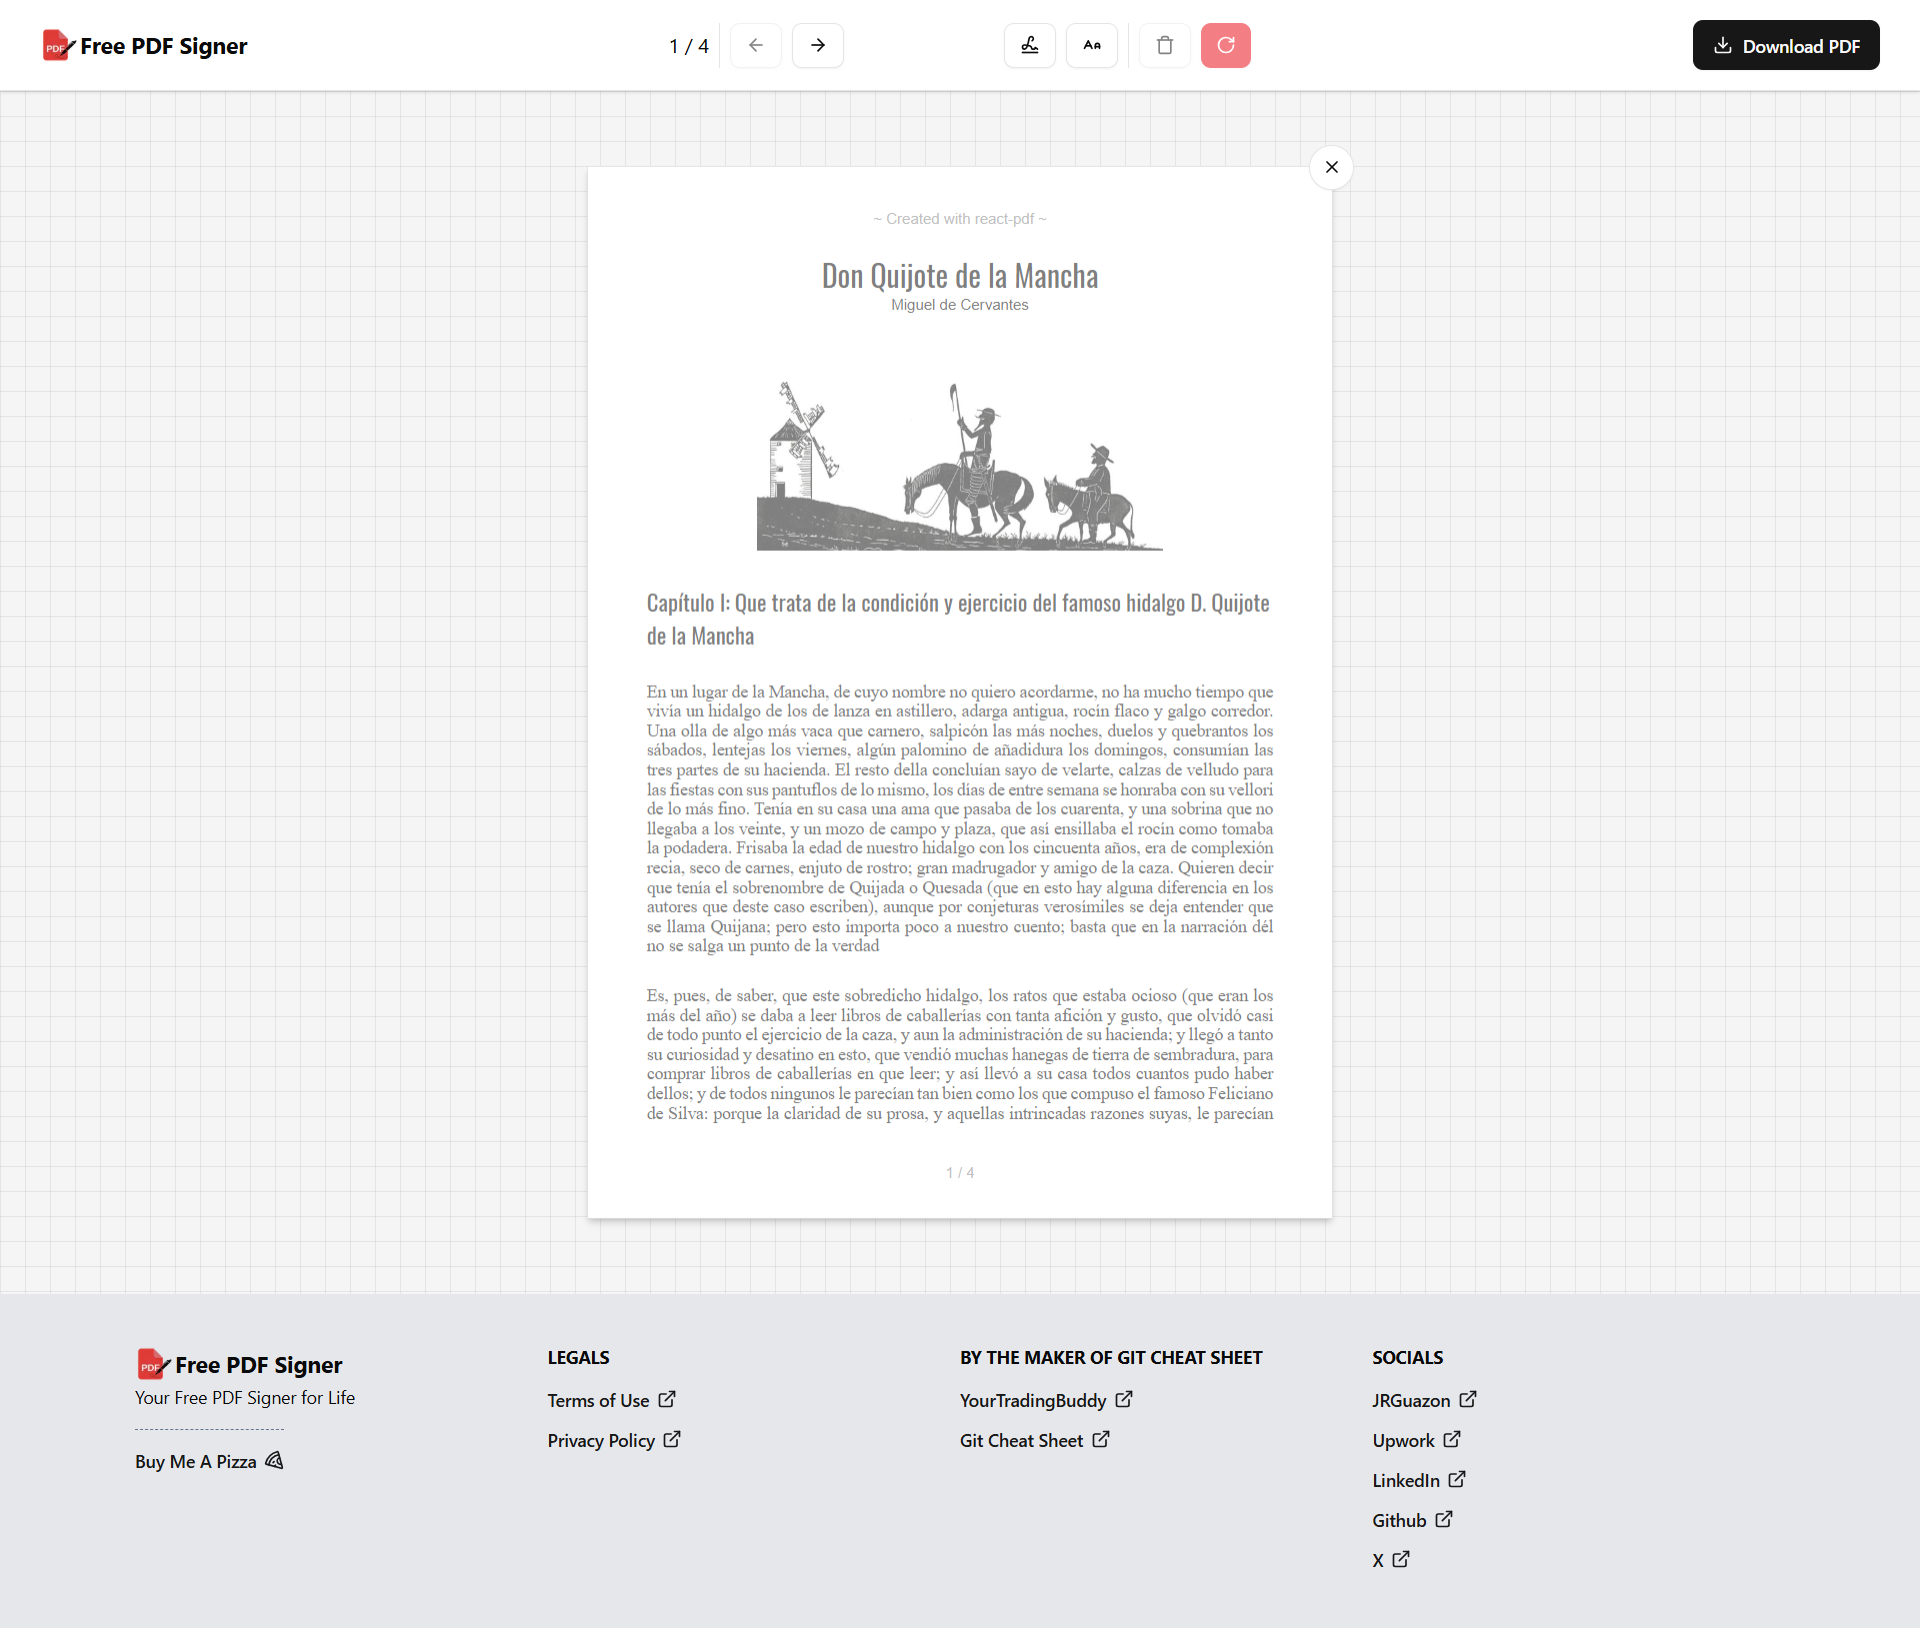Image resolution: width=1920 pixels, height=1628 pixels.
Task: Click external icon next to JRGuazon
Action: [1468, 1399]
